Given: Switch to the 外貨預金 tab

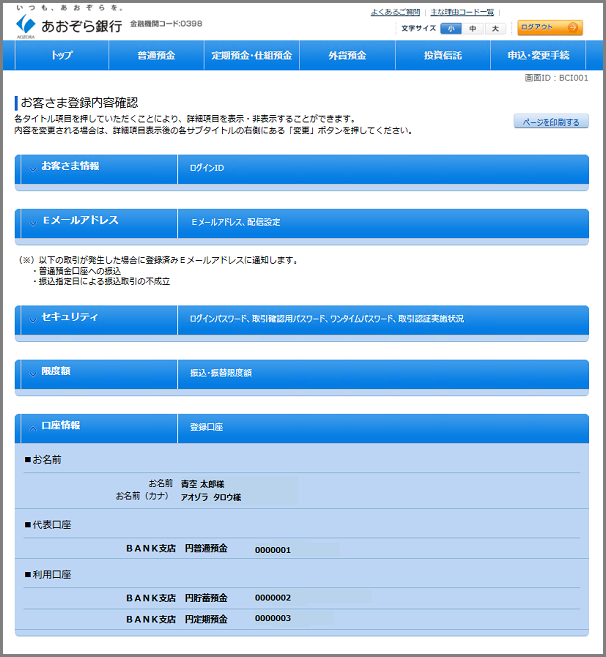Looking at the screenshot, I should [346, 55].
